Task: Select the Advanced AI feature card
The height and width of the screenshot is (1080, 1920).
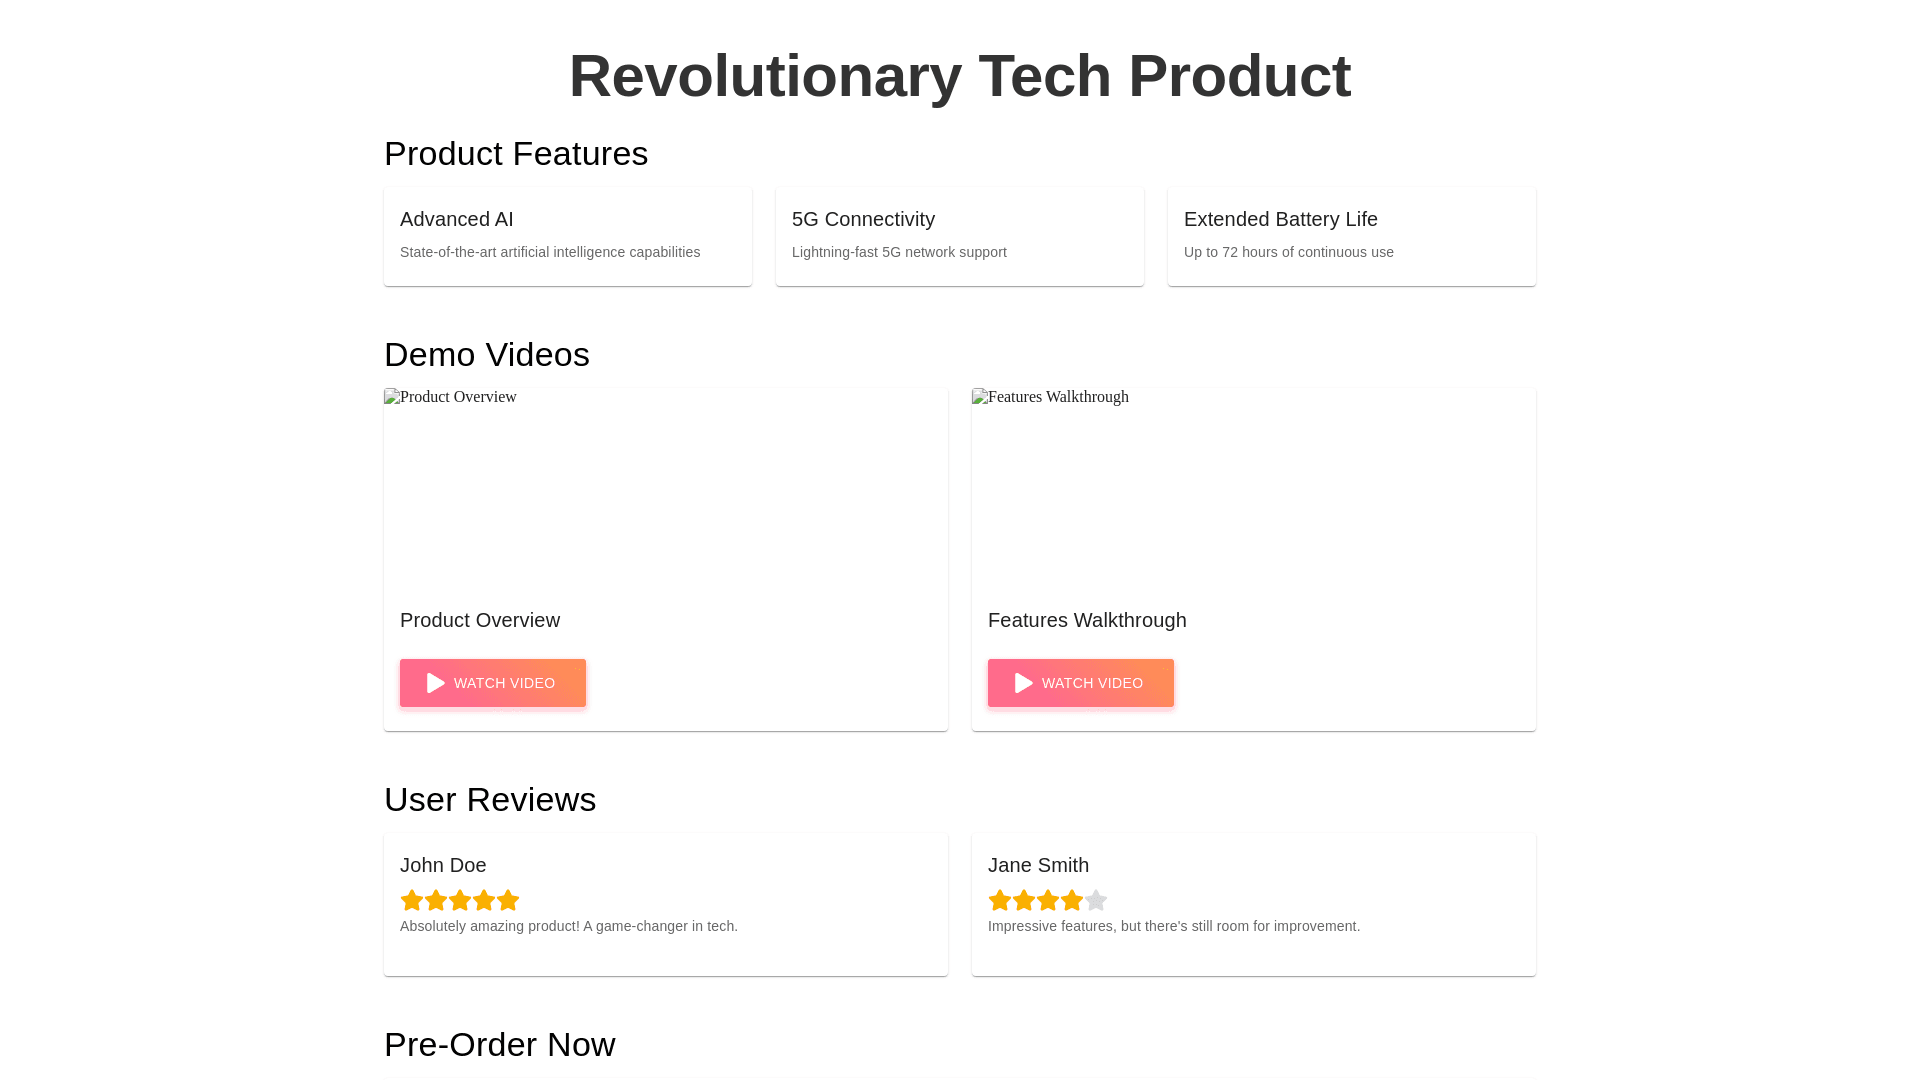Action: 567,236
